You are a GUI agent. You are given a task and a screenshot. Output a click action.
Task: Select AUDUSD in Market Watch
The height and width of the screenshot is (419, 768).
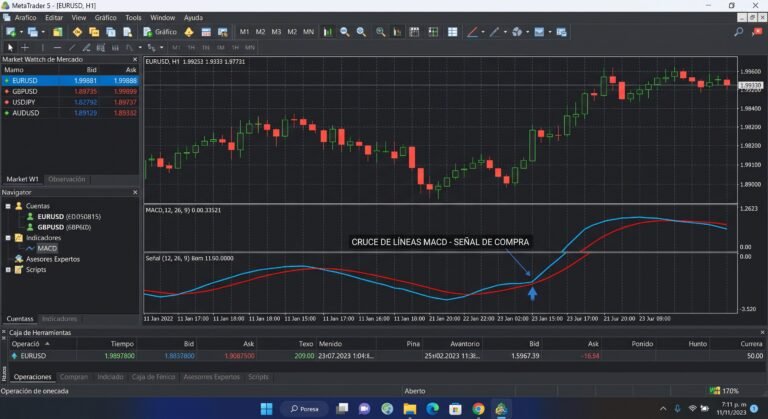tap(70, 113)
